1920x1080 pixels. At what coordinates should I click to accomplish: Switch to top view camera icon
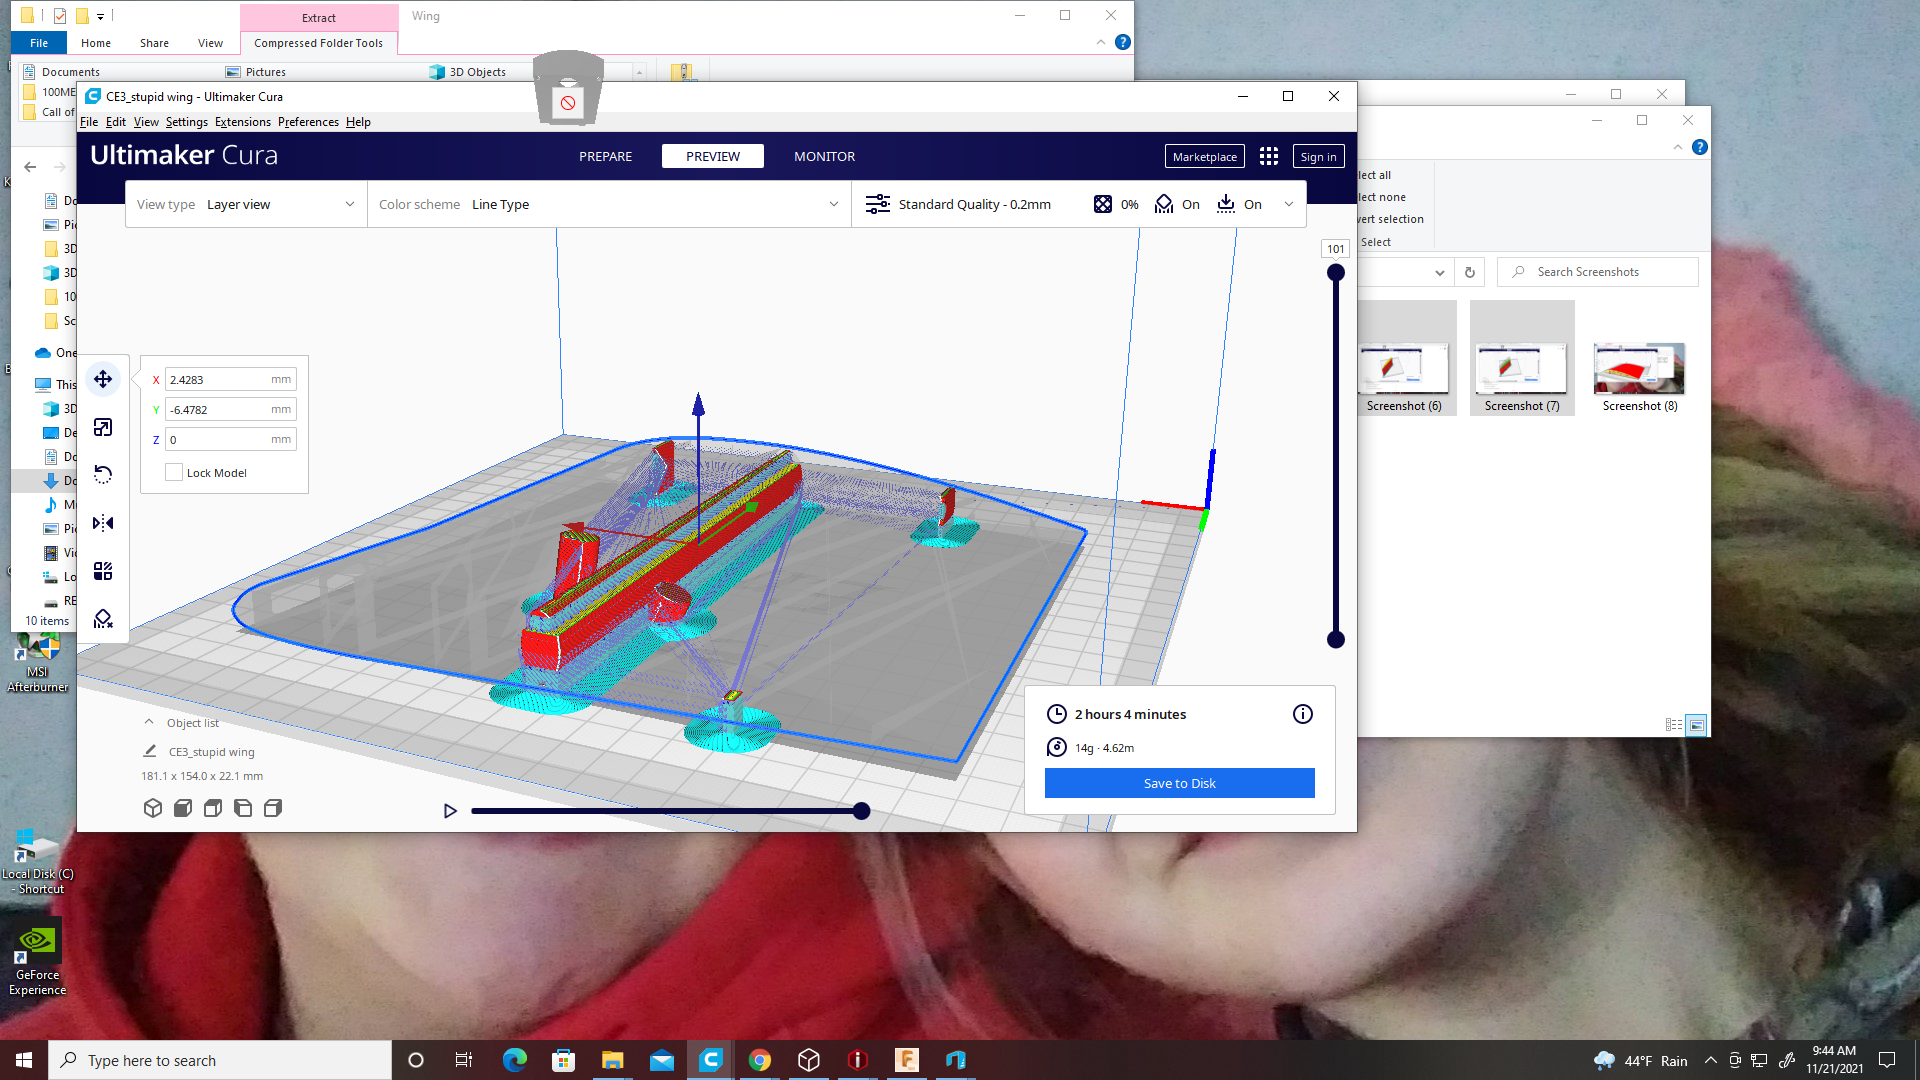click(x=213, y=808)
